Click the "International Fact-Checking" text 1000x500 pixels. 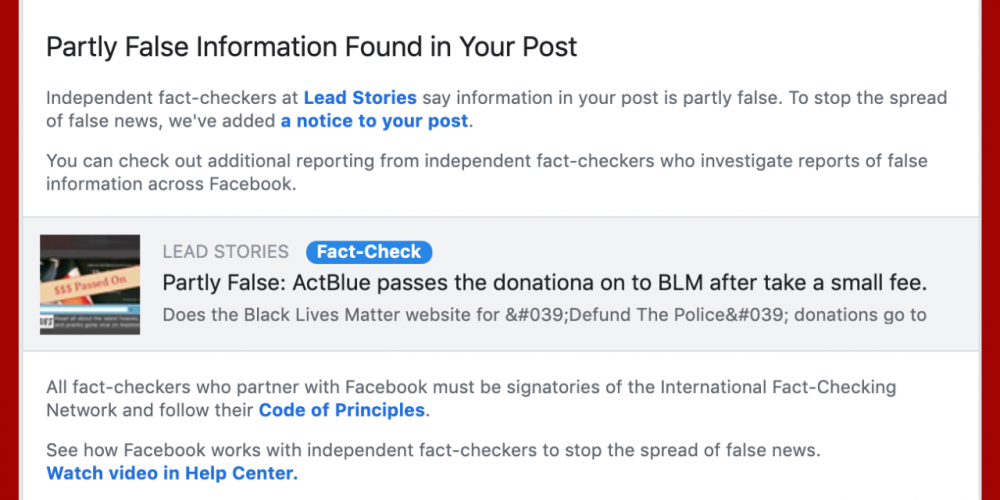click(782, 387)
